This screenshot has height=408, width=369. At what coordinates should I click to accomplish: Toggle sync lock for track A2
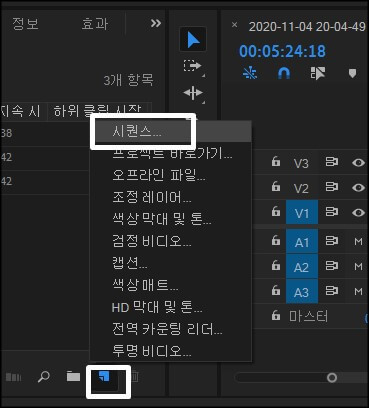(x=331, y=266)
